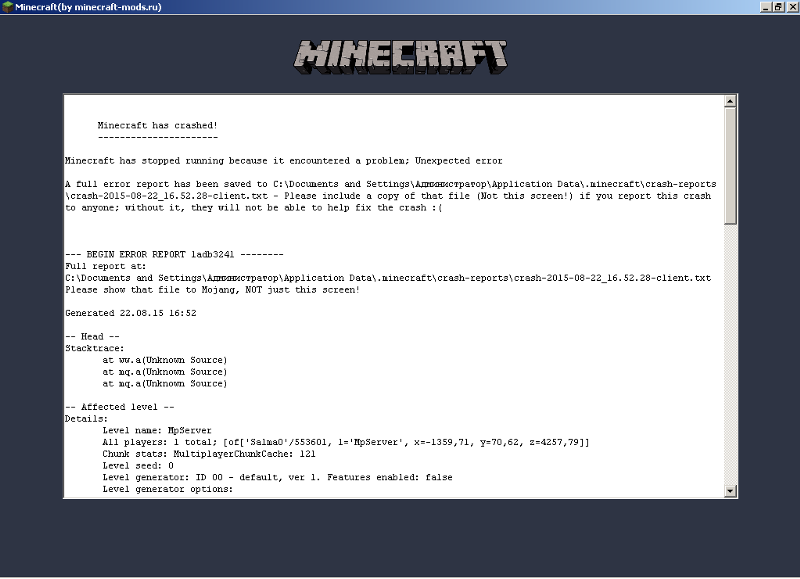Click the Minecraft logo above the report
Screen dimensions: 800x579
point(401,57)
